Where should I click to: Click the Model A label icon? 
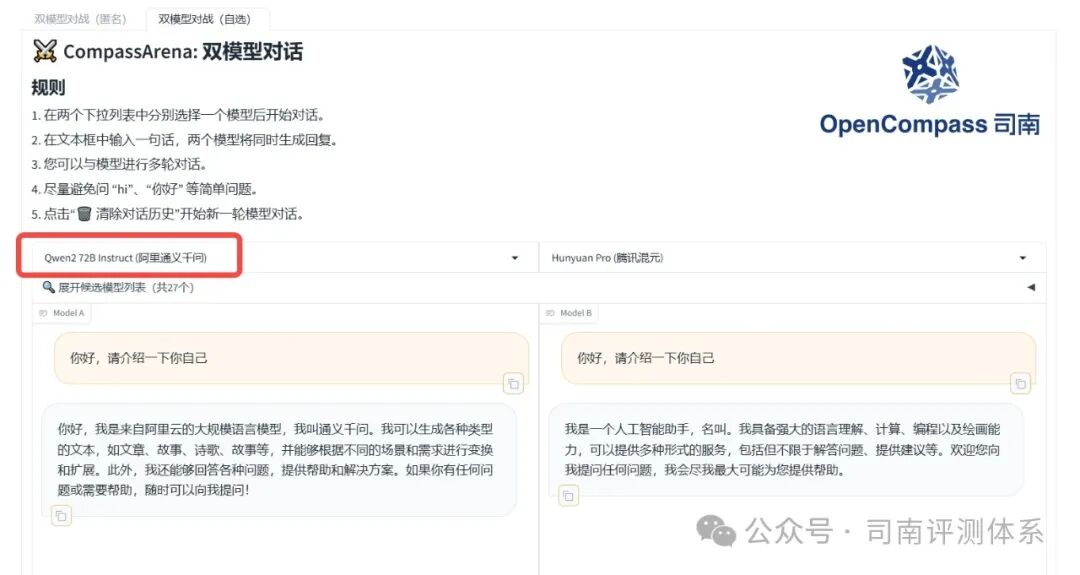pyautogui.click(x=43, y=313)
